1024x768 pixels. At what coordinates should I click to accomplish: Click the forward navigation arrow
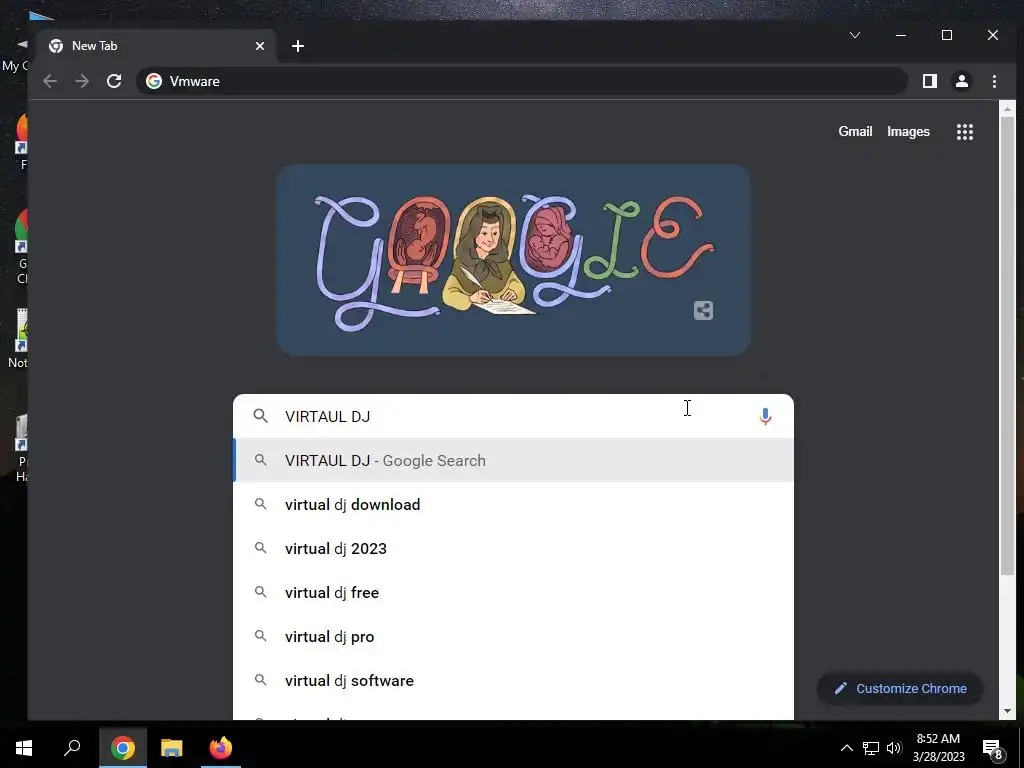(82, 81)
